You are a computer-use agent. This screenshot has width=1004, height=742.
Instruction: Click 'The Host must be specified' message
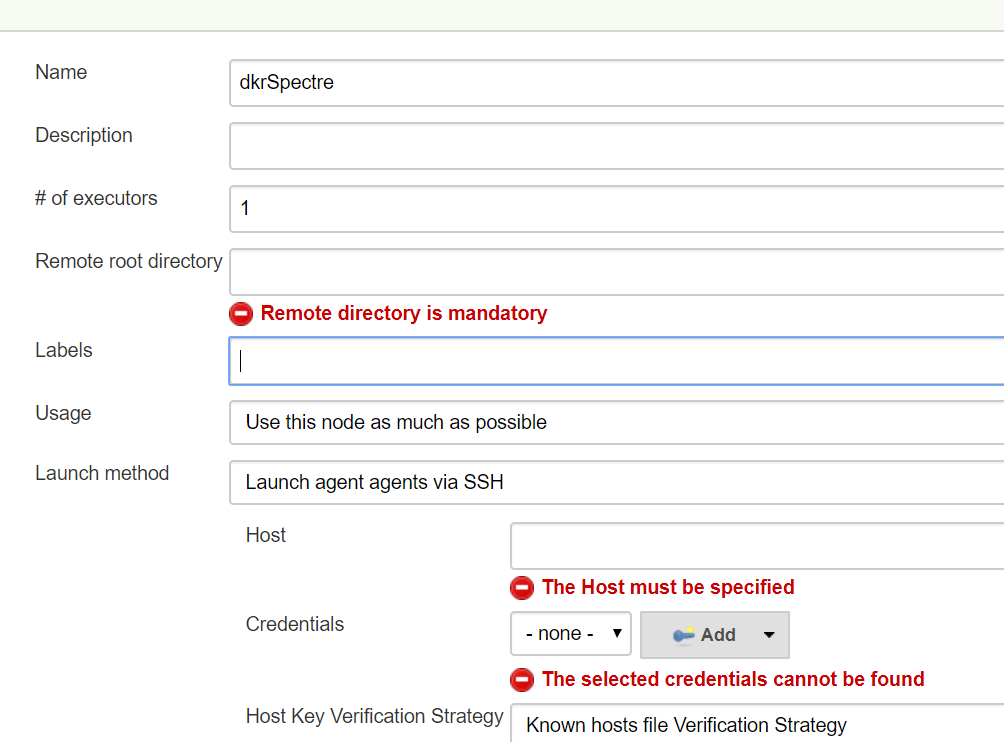668,588
